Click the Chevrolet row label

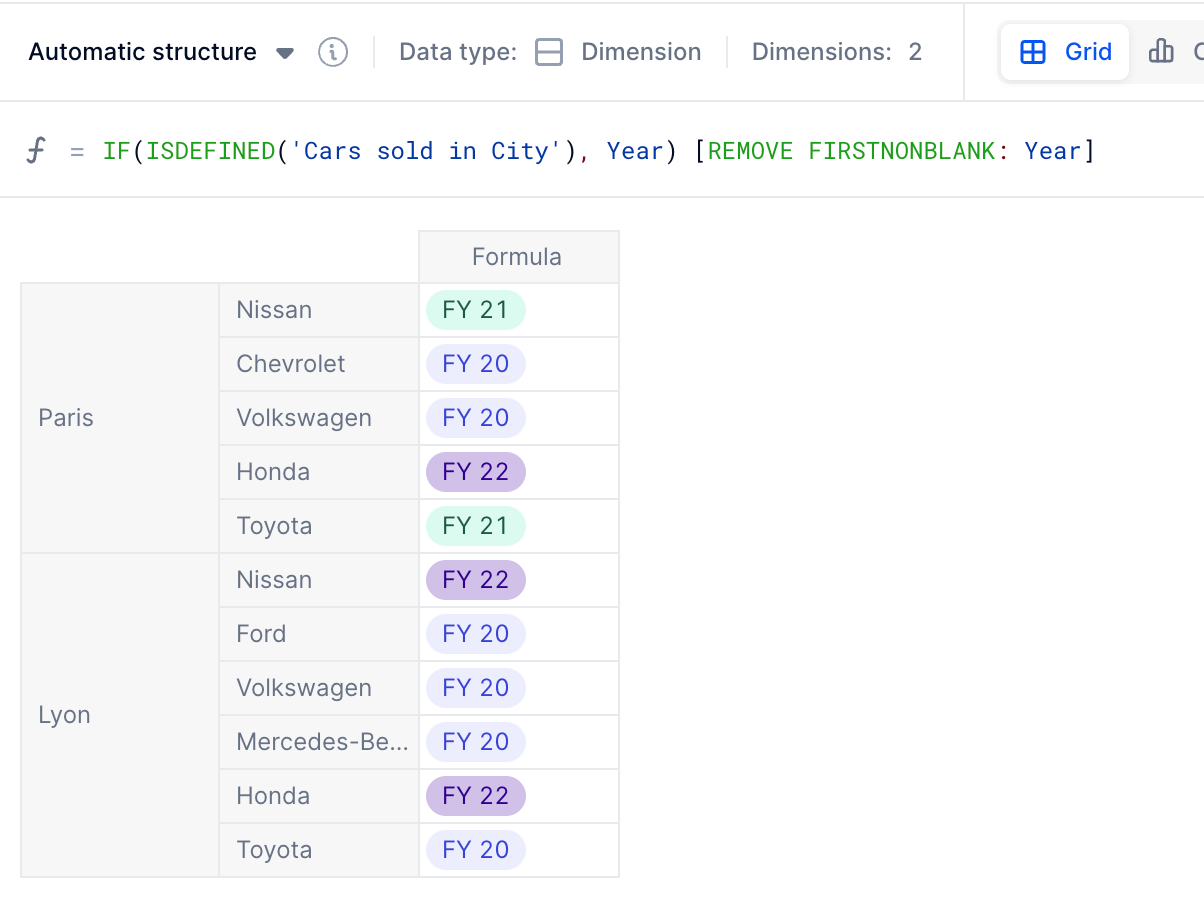click(319, 364)
